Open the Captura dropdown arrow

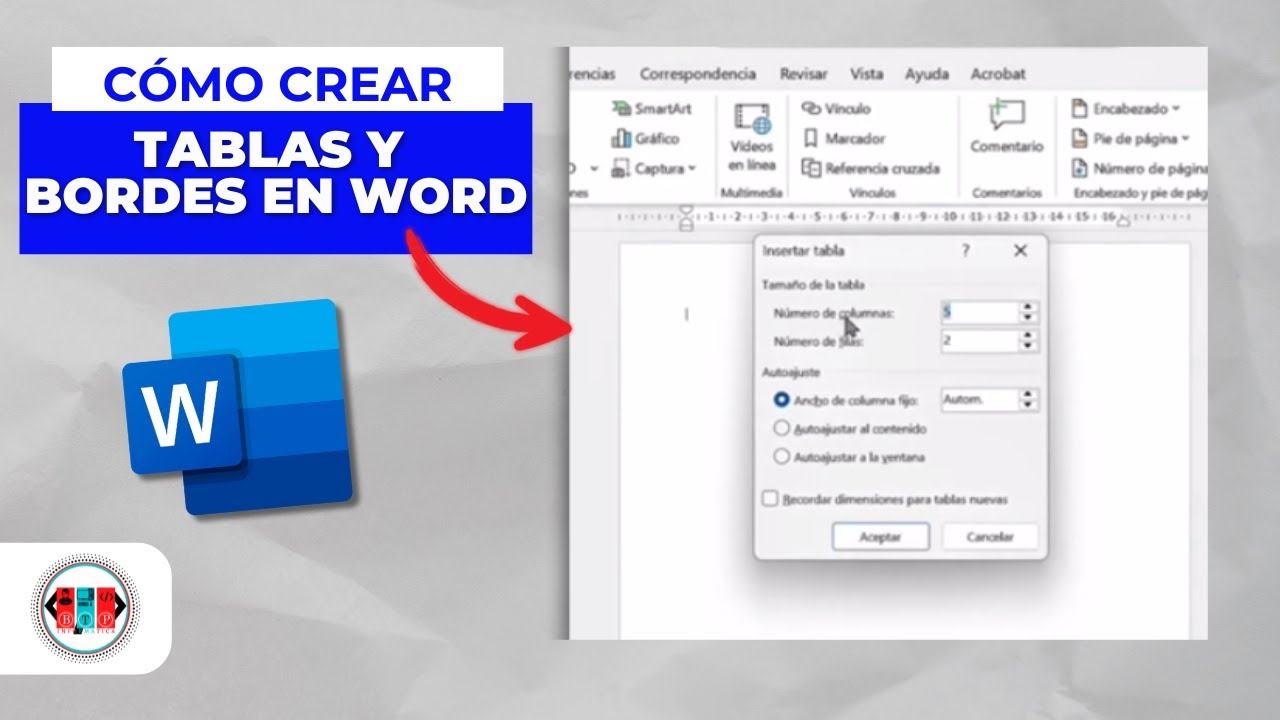(x=691, y=169)
